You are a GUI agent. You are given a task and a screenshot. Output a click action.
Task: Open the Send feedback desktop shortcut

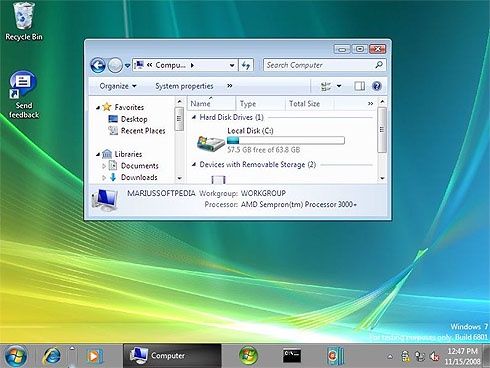(x=23, y=95)
